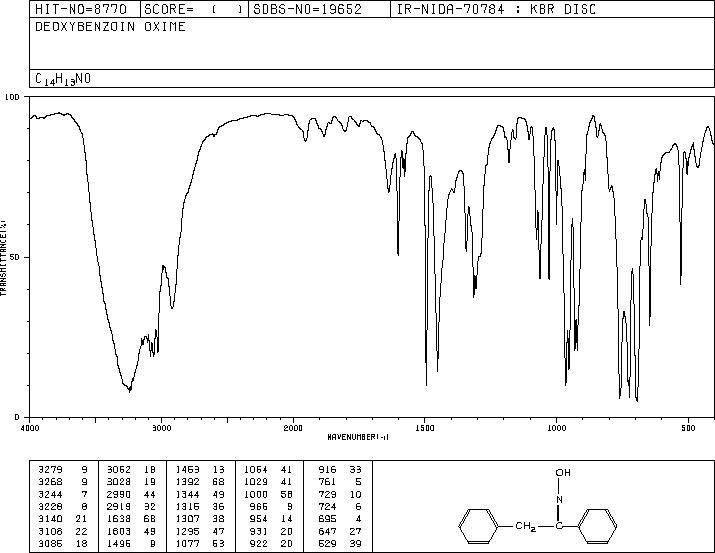Click the OH group in the structure
Viewport: 715px width, 553px height.
[563, 473]
